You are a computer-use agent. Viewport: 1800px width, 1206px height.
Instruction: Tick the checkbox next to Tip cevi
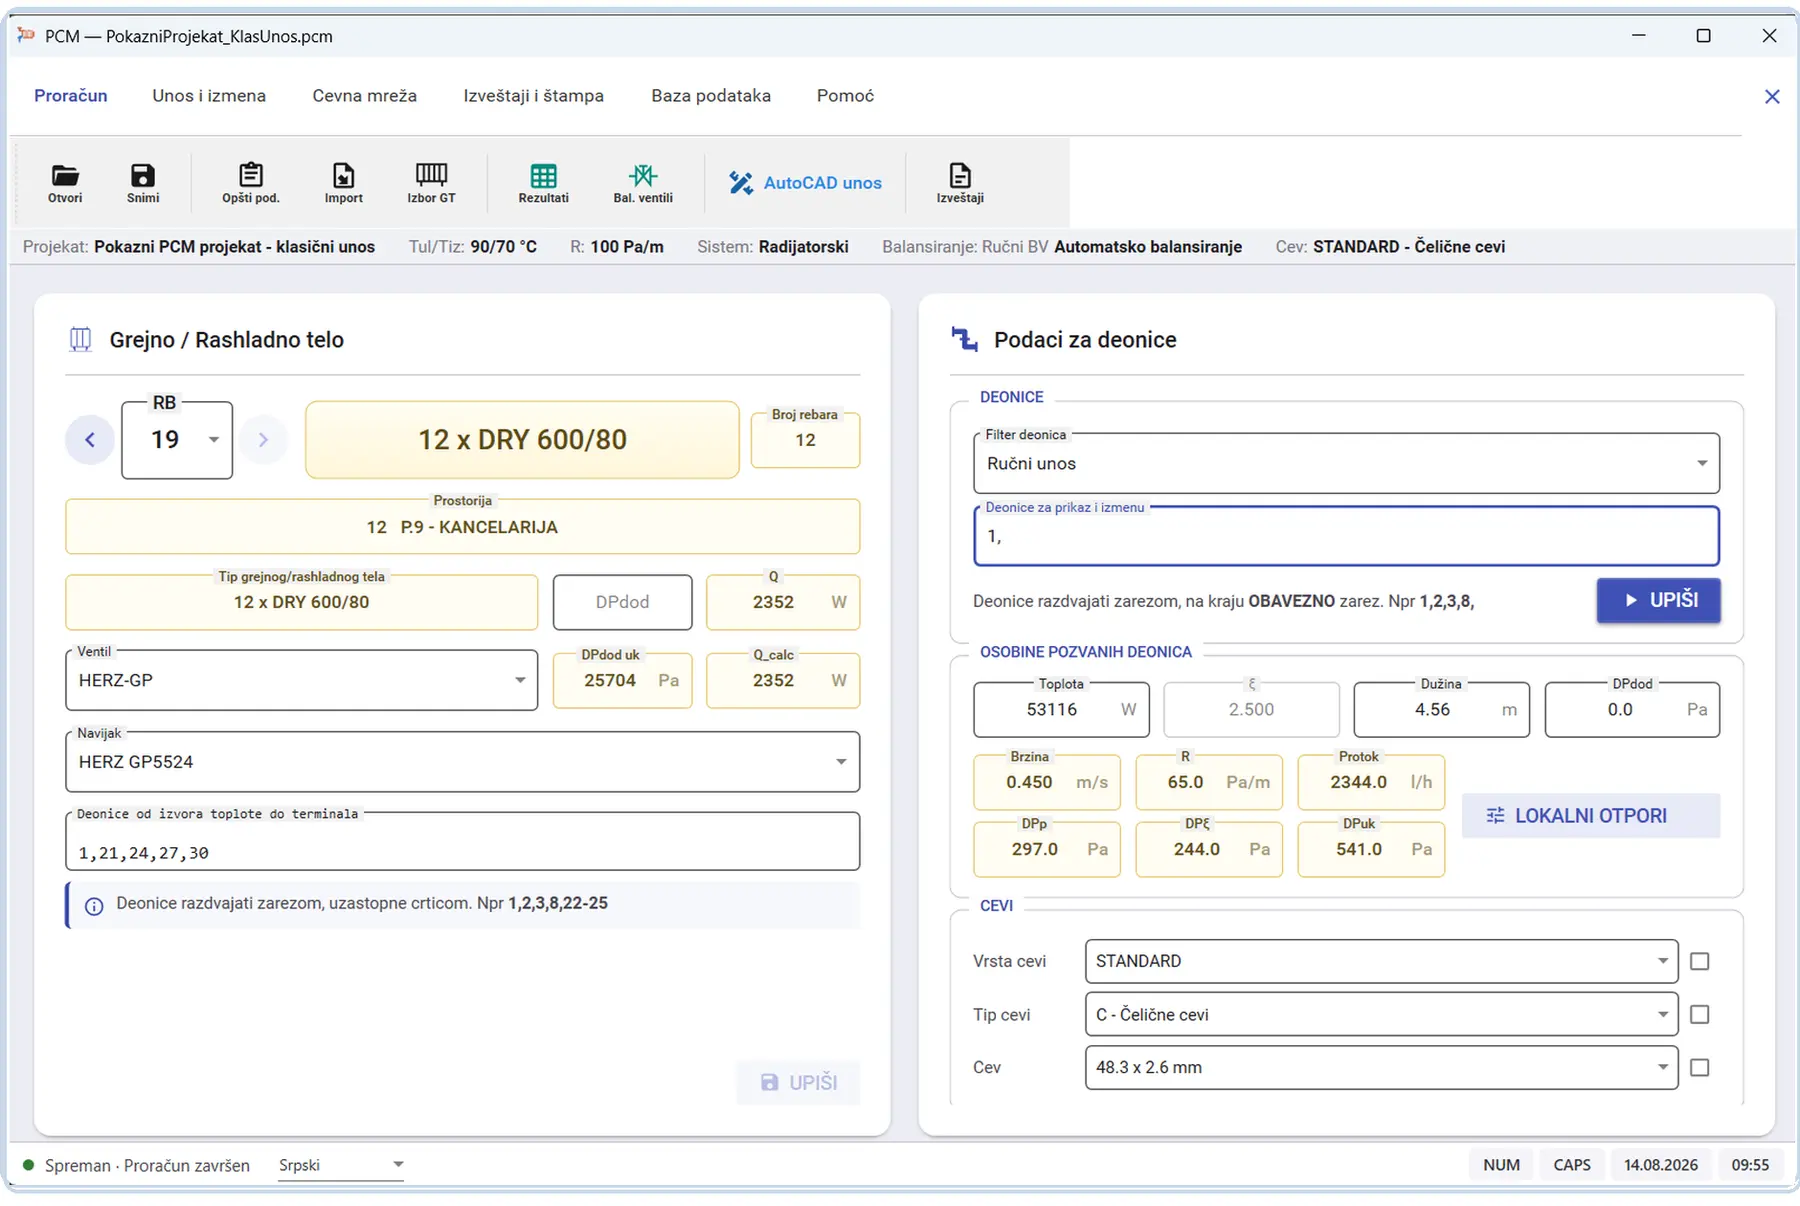tap(1699, 1014)
